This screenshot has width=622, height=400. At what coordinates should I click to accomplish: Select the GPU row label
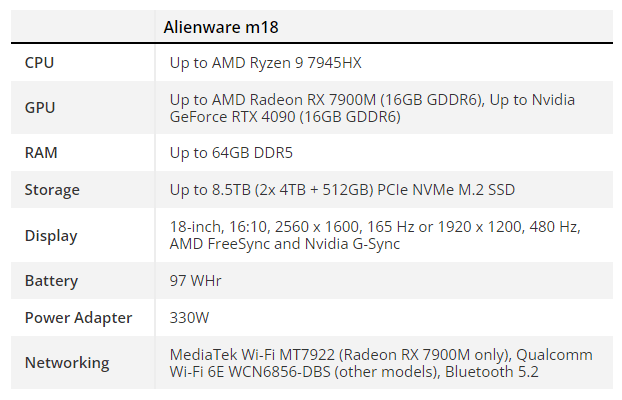(x=40, y=108)
